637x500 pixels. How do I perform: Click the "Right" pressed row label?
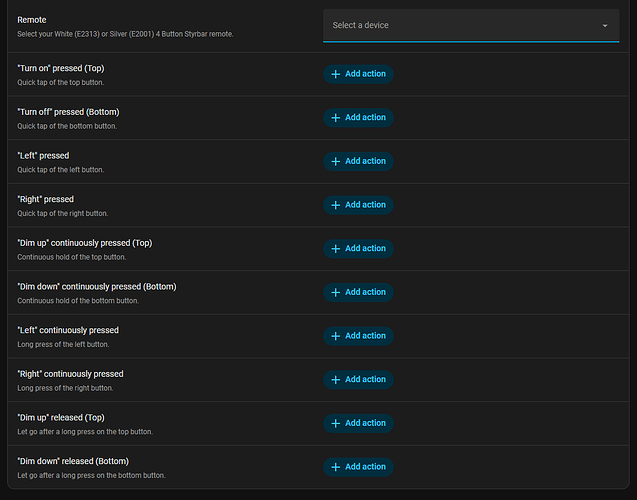coord(45,199)
